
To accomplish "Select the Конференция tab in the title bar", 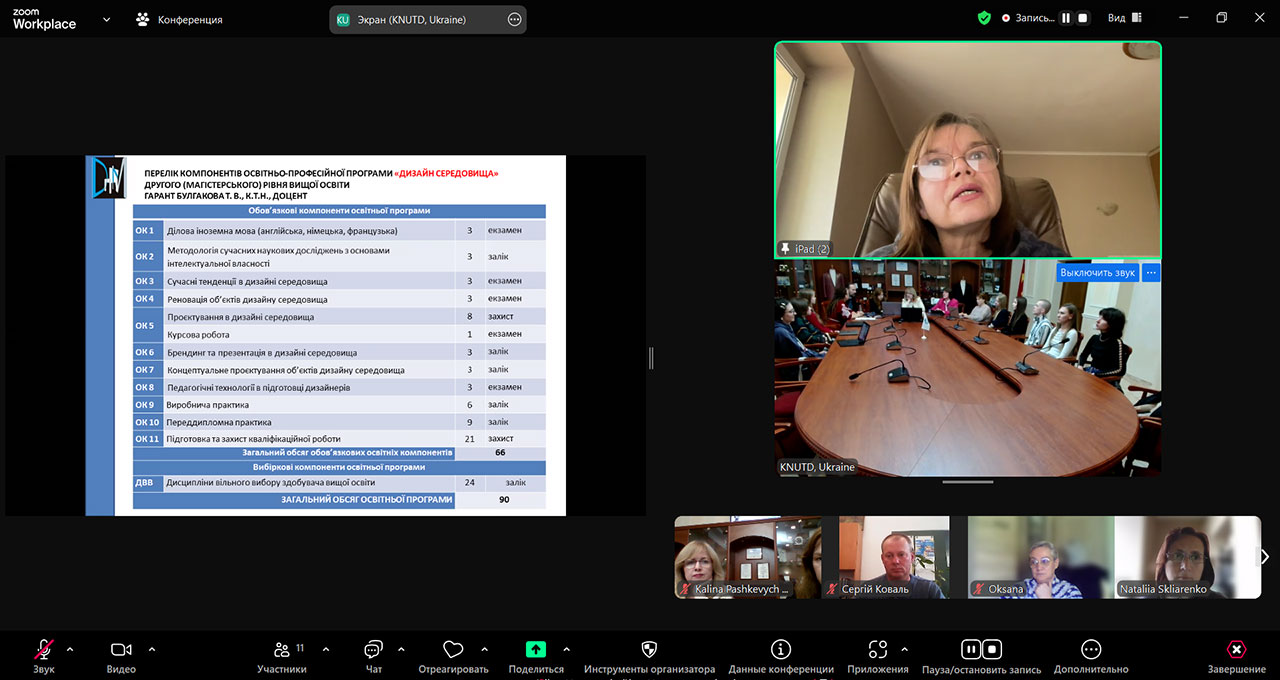I will pos(180,19).
